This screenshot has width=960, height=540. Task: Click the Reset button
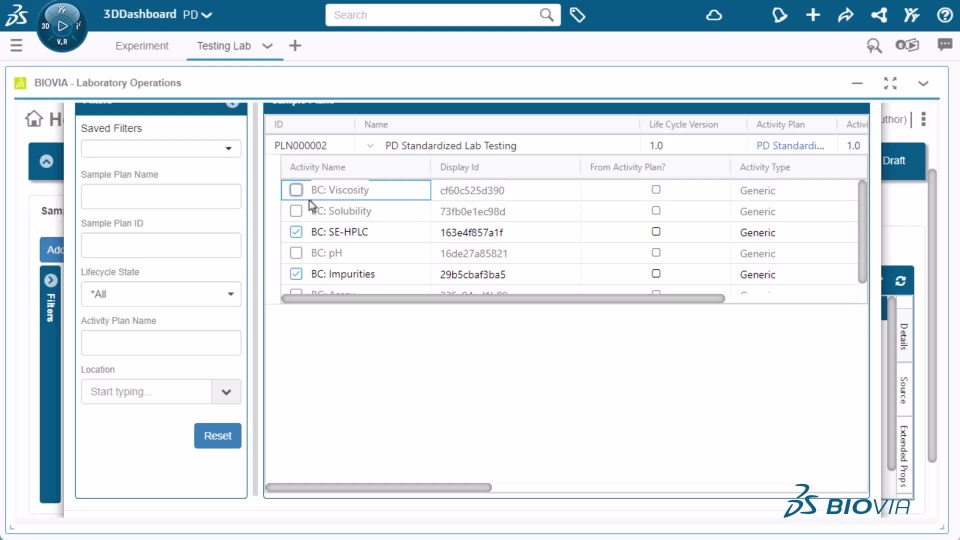(x=217, y=436)
